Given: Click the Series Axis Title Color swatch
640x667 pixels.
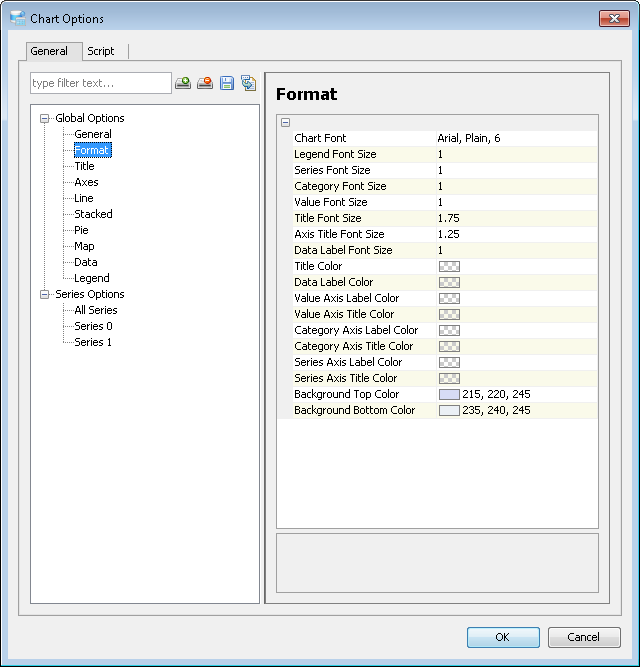Looking at the screenshot, I should point(449,379).
